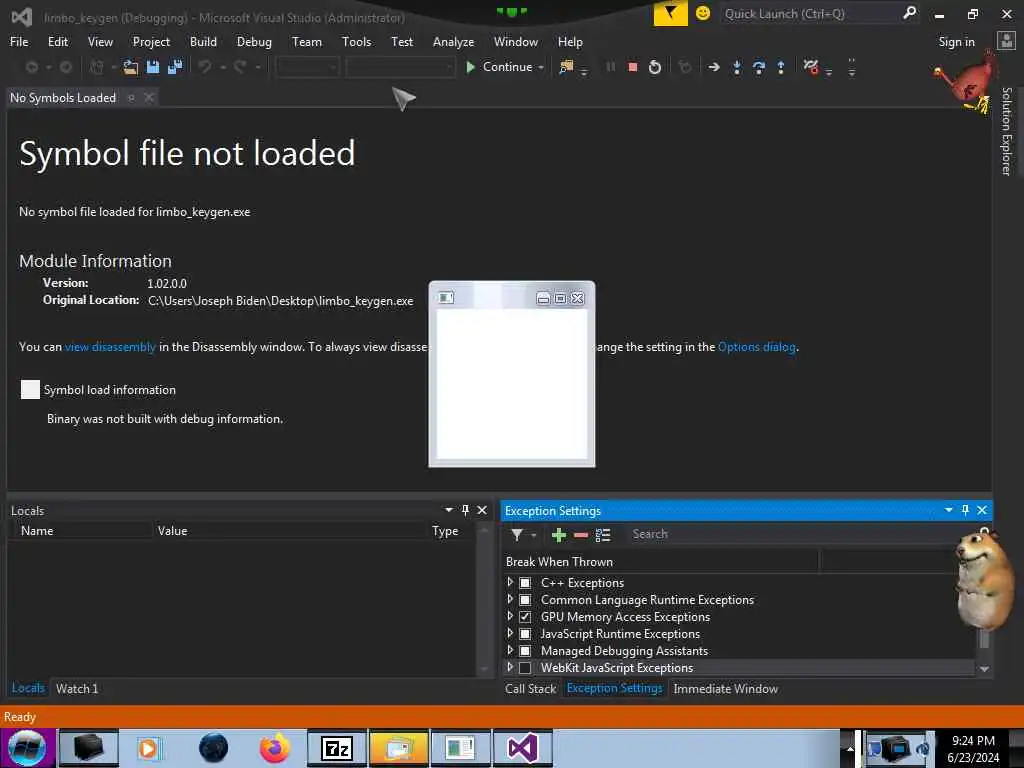Expand WebKit JavaScript Exceptions node
Viewport: 1024px width, 768px height.
coord(510,666)
